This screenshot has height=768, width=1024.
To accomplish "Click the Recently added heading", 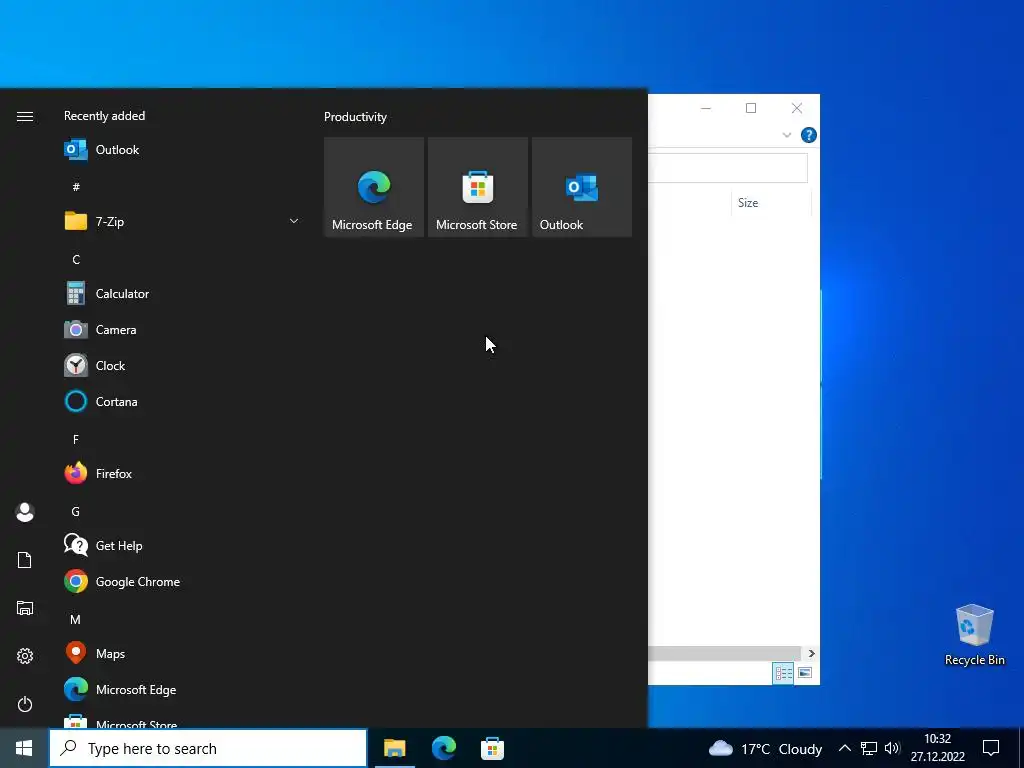I will 104,116.
